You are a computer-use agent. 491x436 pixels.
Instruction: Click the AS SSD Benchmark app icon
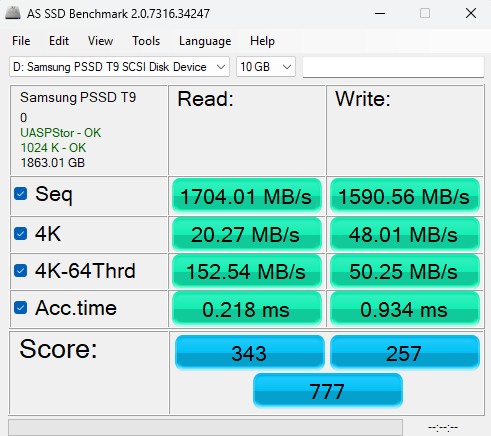(x=13, y=13)
